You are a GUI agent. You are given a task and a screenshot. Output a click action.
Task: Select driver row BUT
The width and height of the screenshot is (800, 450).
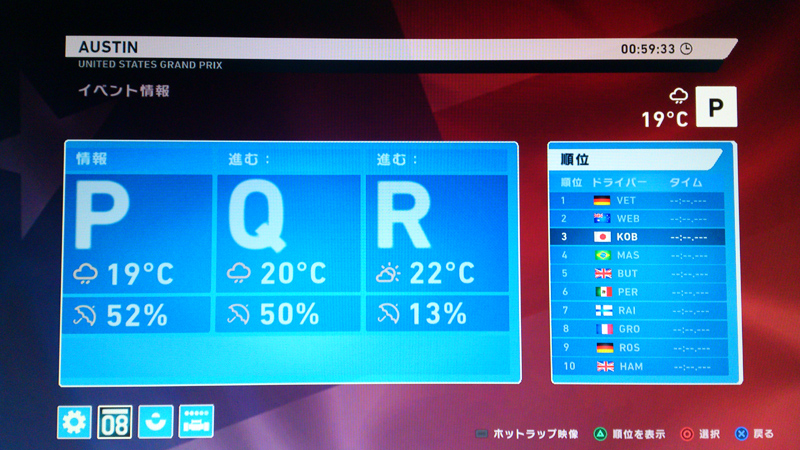click(x=639, y=273)
